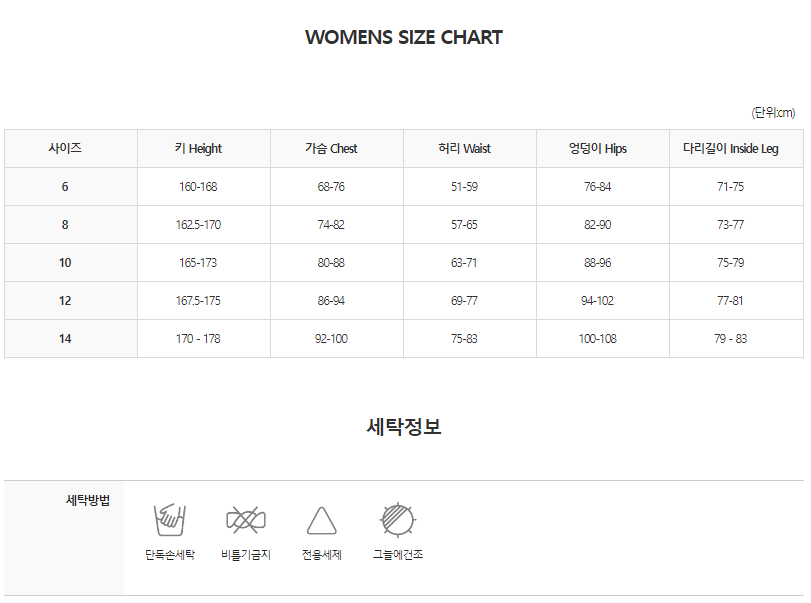Click the dry in shade icon
The image size is (811, 603).
(398, 520)
